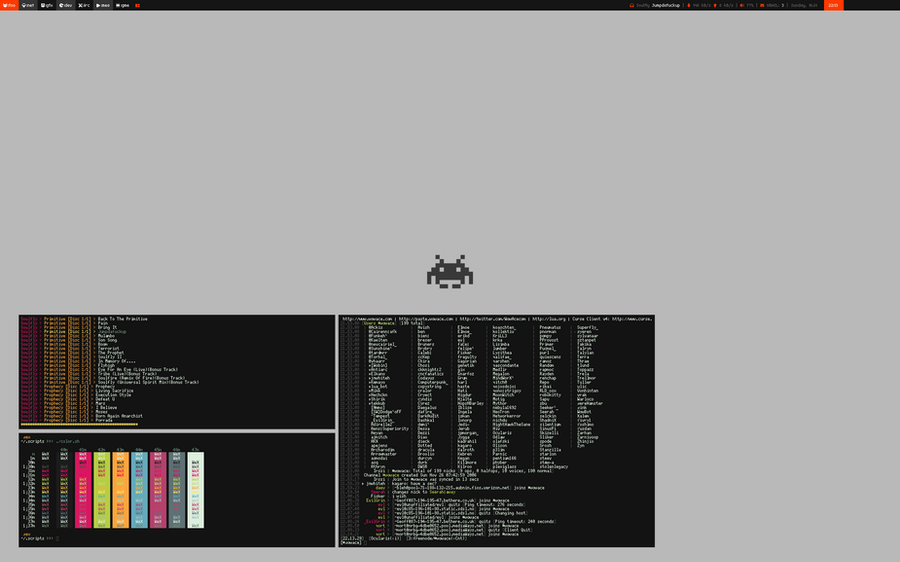Viewport: 900px width, 562px height.
Task: Click the orange tiling layout icon
Action: click(x=138, y=5)
